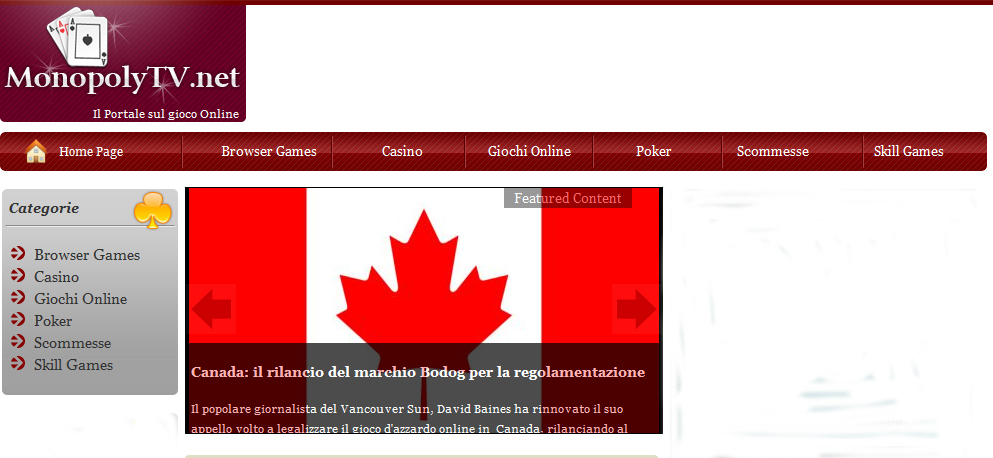Click the tagline Il Portale sul gioco Online
993x458 pixels.
point(165,114)
